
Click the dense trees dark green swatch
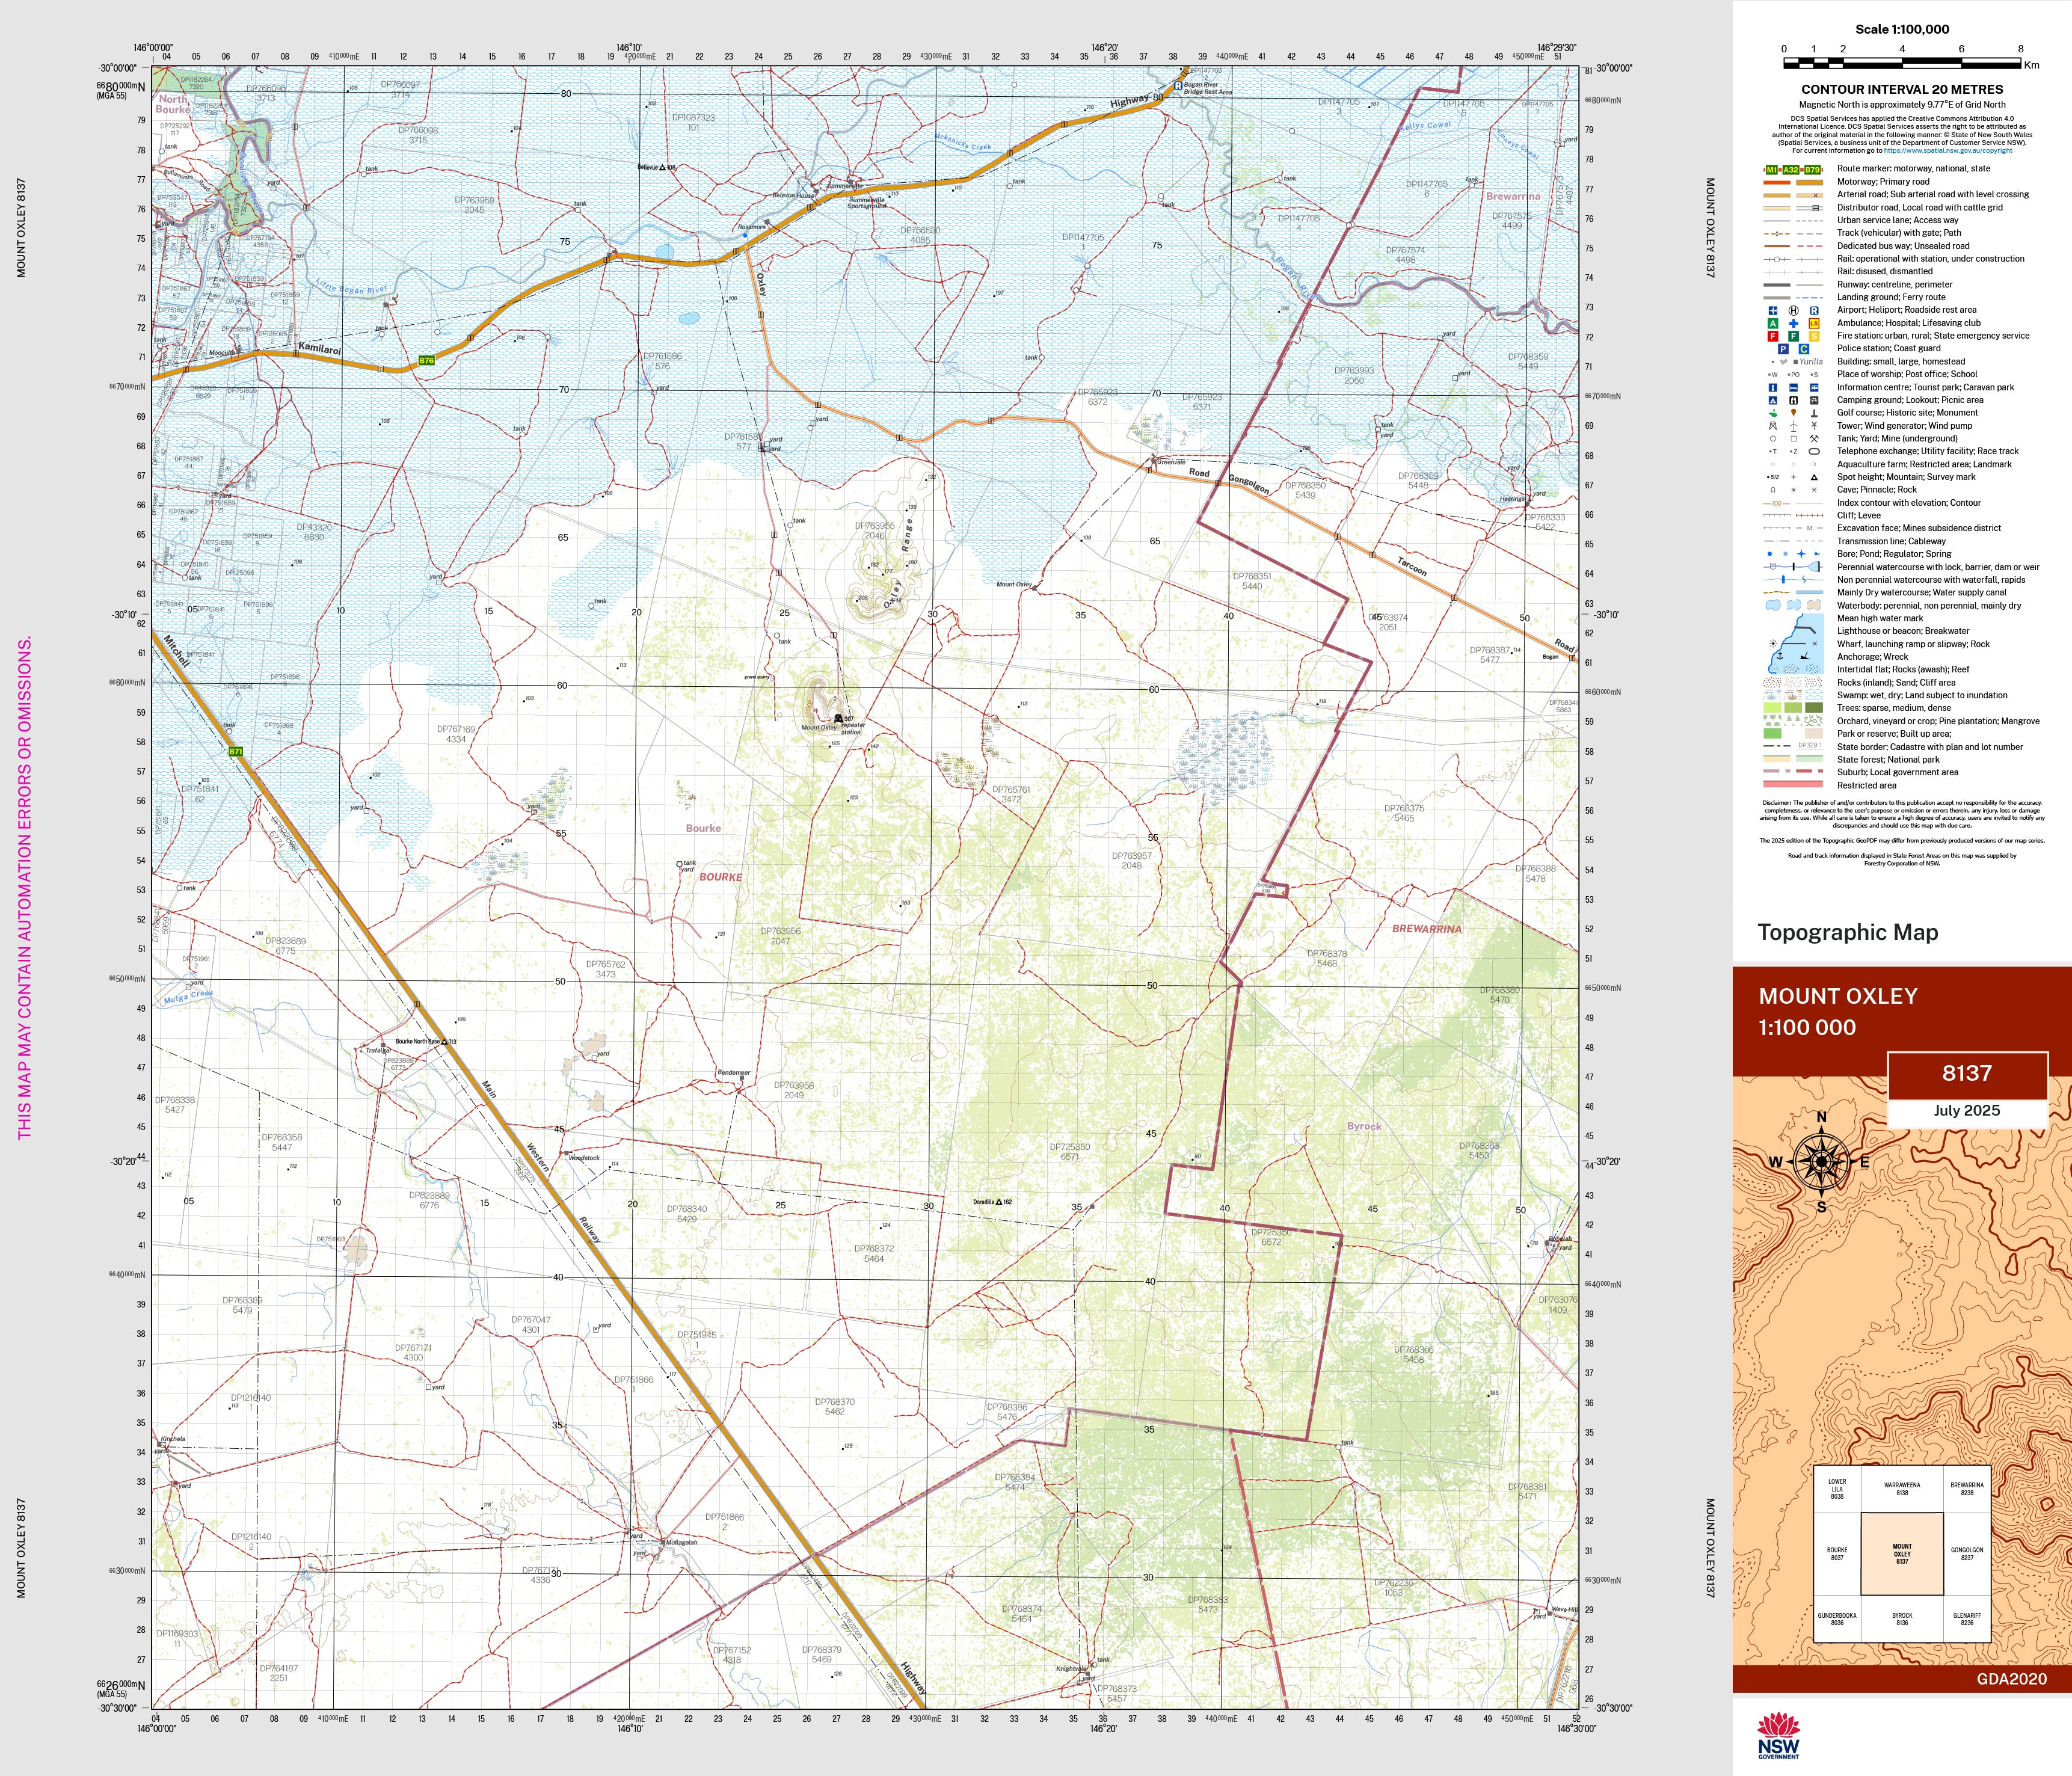[1814, 708]
